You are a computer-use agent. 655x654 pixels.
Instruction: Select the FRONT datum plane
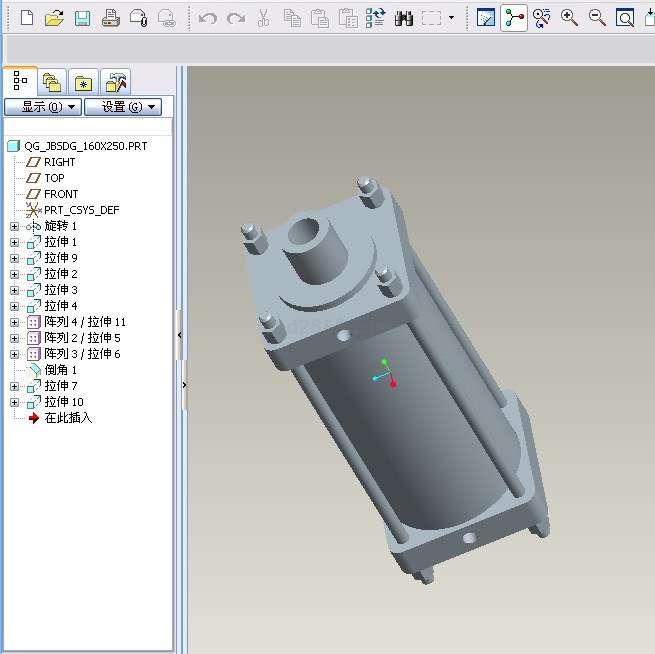coord(60,194)
